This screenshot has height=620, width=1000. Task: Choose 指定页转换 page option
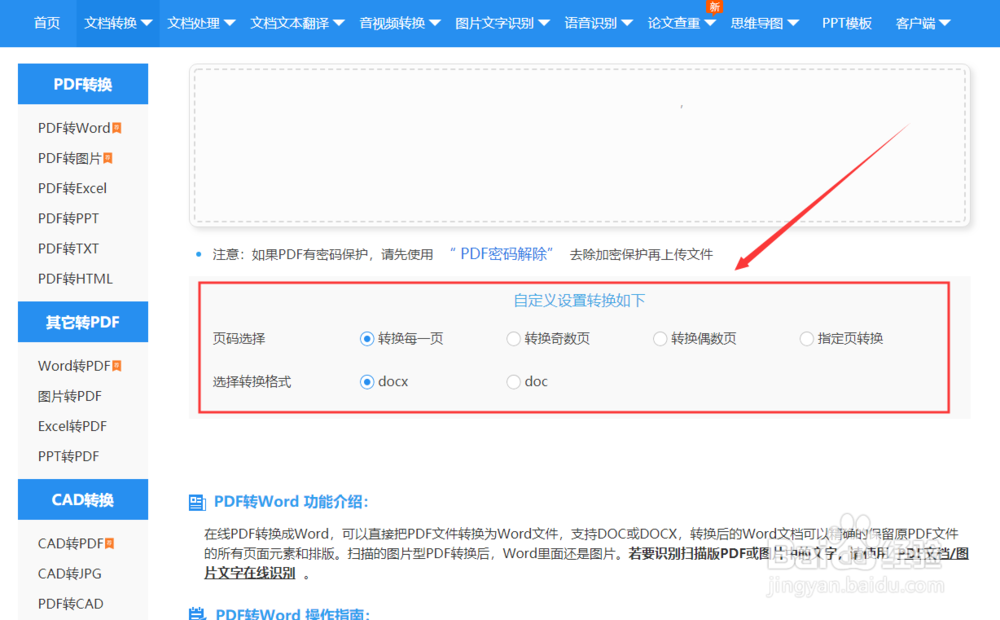tap(806, 338)
